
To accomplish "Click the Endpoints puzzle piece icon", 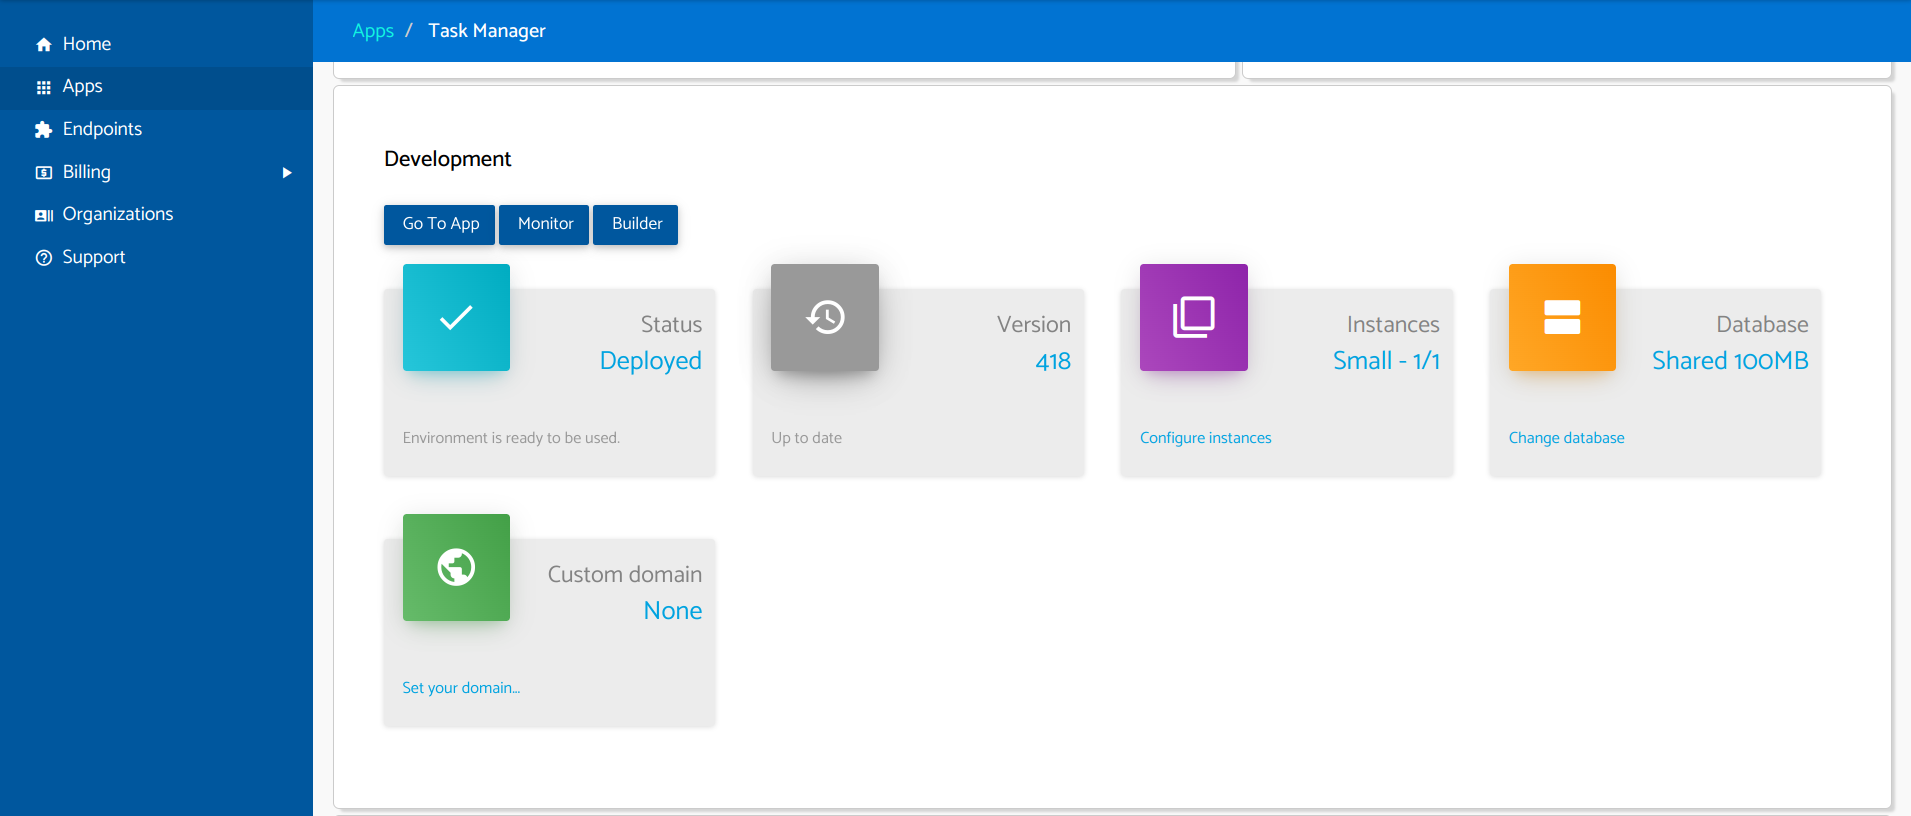I will pyautogui.click(x=43, y=130).
